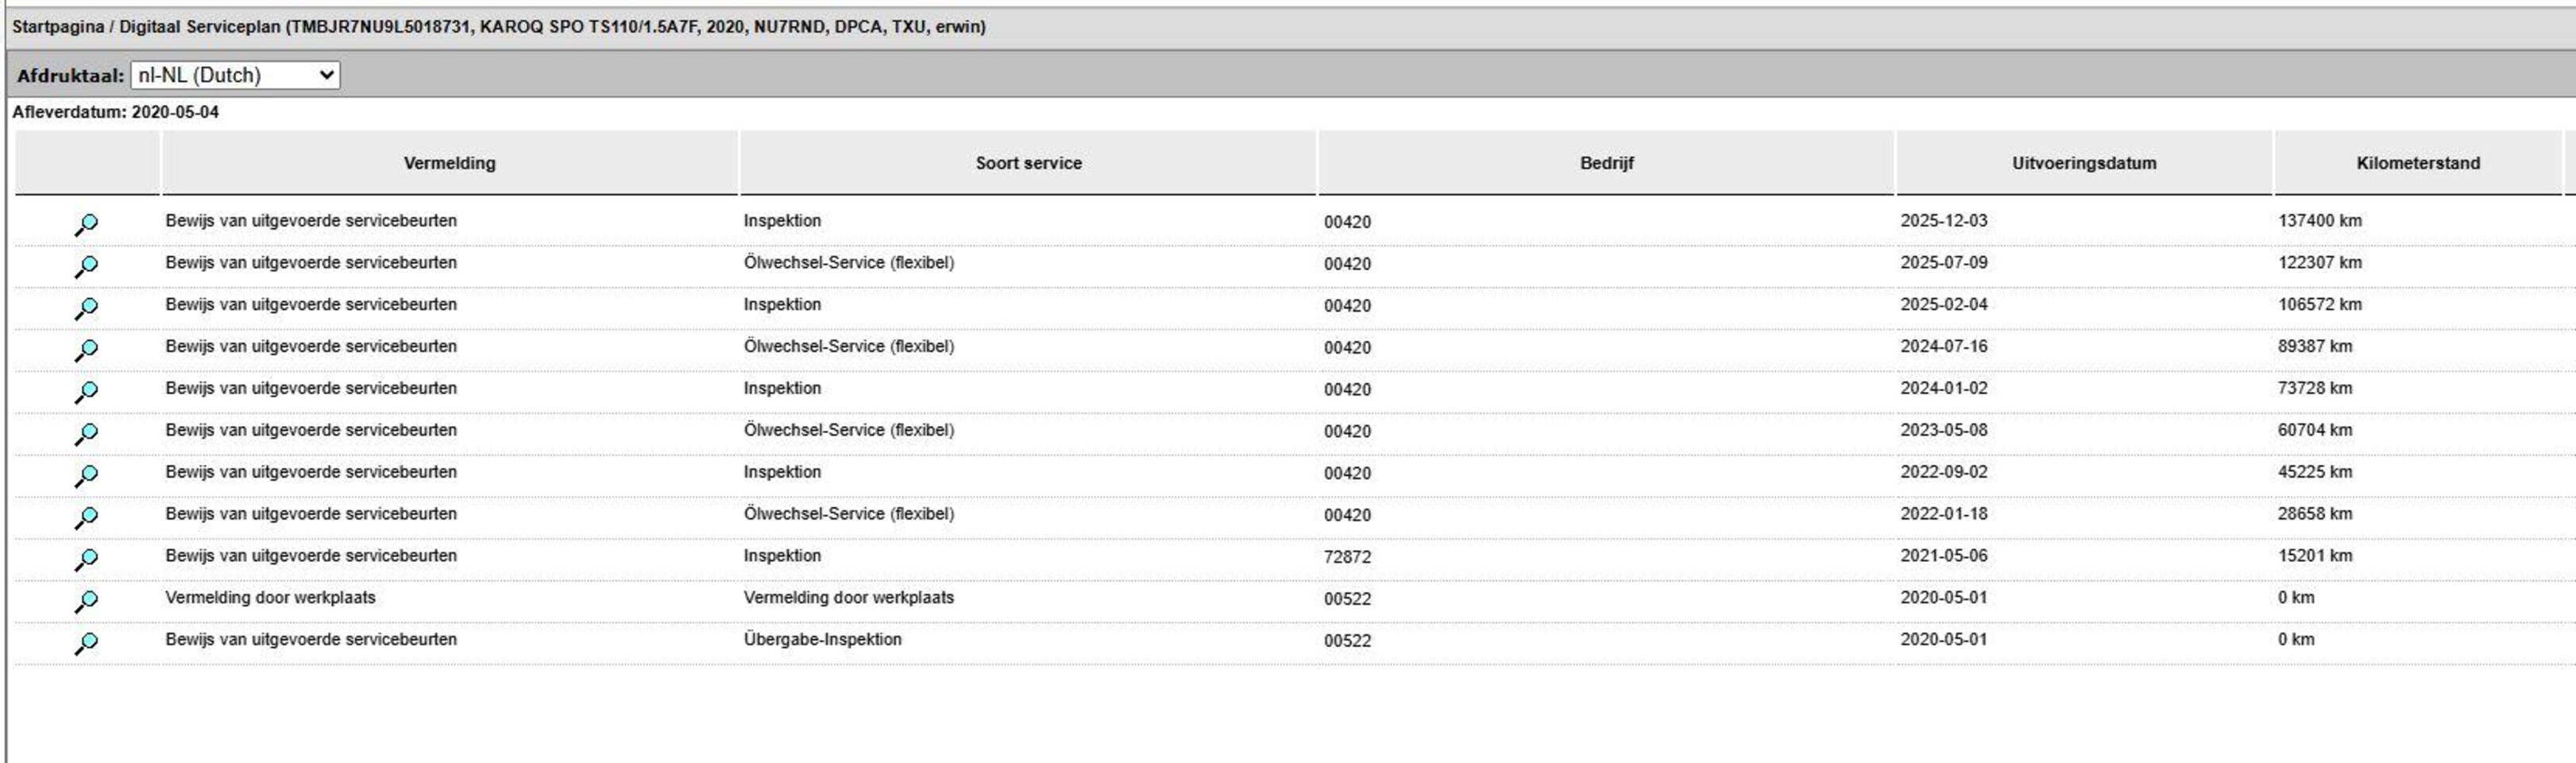
Task: Click the Vermelding column header
Action: 449,163
